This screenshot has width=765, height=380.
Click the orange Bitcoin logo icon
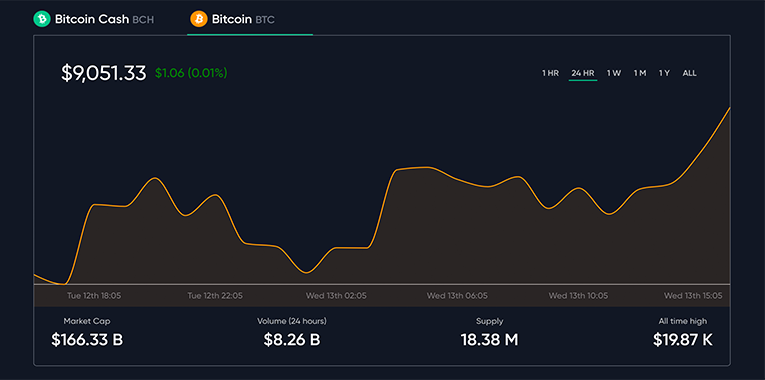(199, 19)
